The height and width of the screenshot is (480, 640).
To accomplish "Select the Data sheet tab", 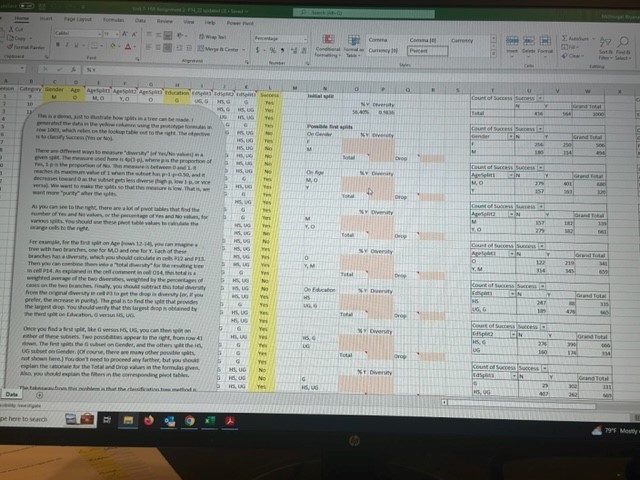I will click(11, 394).
